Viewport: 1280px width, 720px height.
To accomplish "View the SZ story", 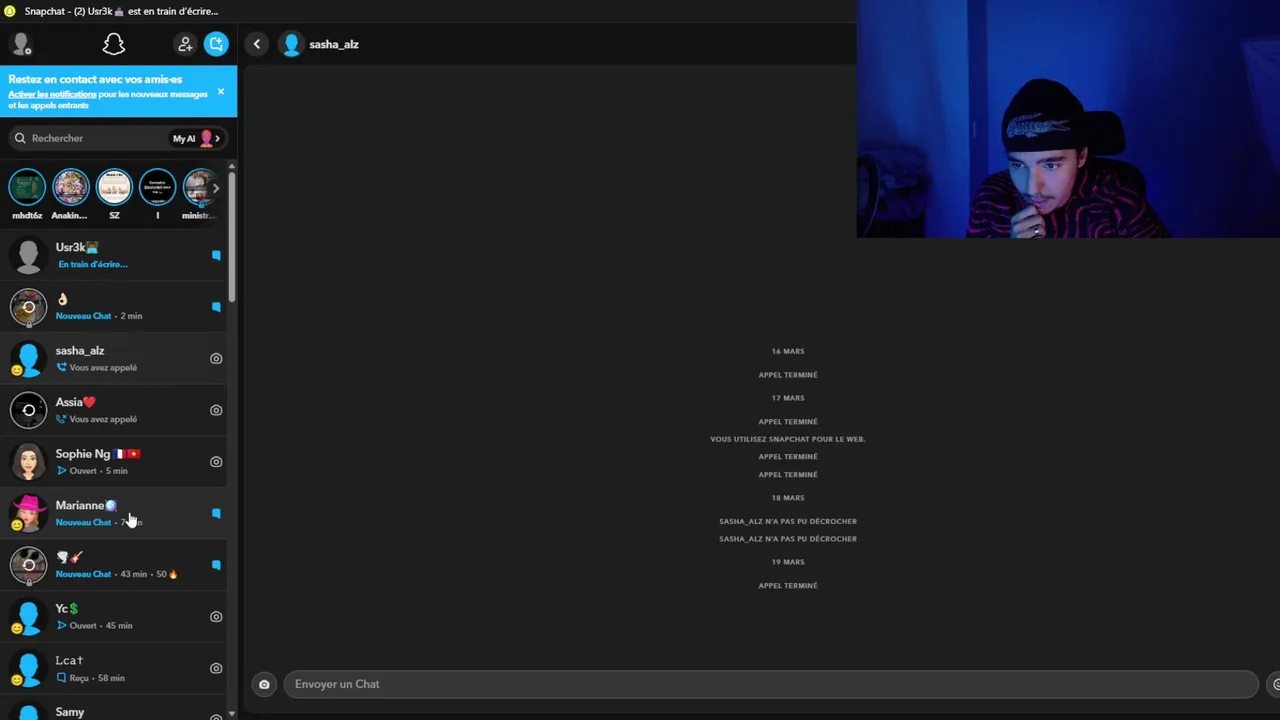I will (x=114, y=187).
